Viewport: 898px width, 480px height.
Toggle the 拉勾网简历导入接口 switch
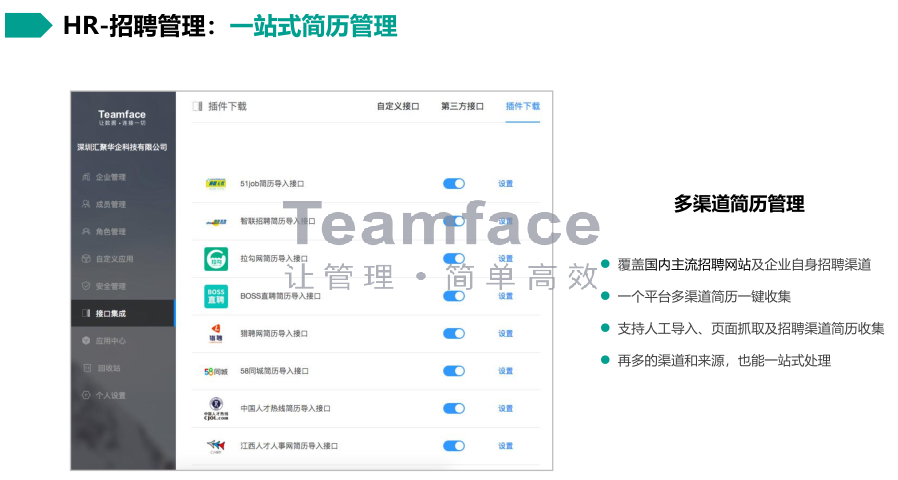[x=454, y=258]
